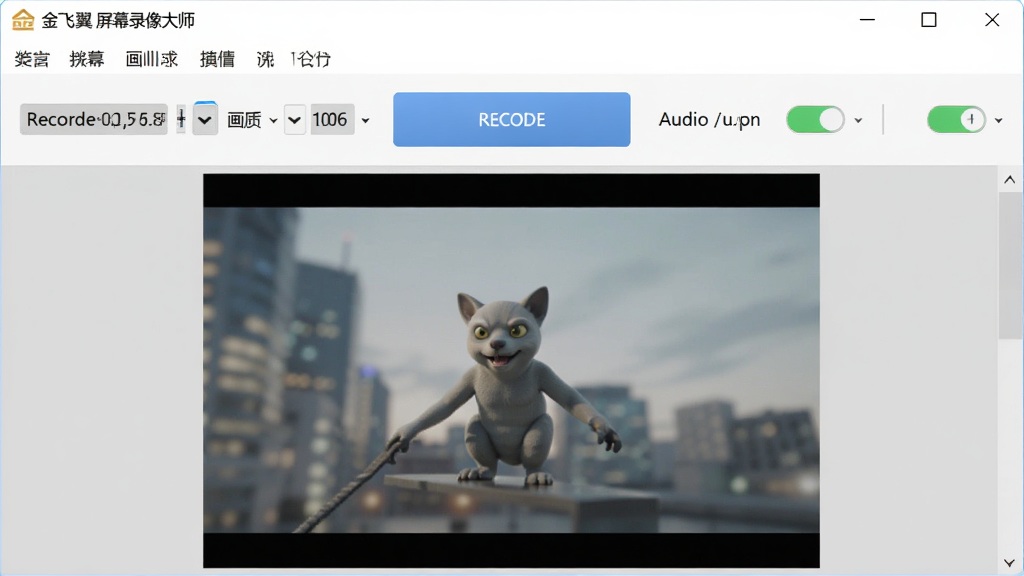Open dropdown arrow next to Audio switch
This screenshot has width=1024, height=576.
858,120
